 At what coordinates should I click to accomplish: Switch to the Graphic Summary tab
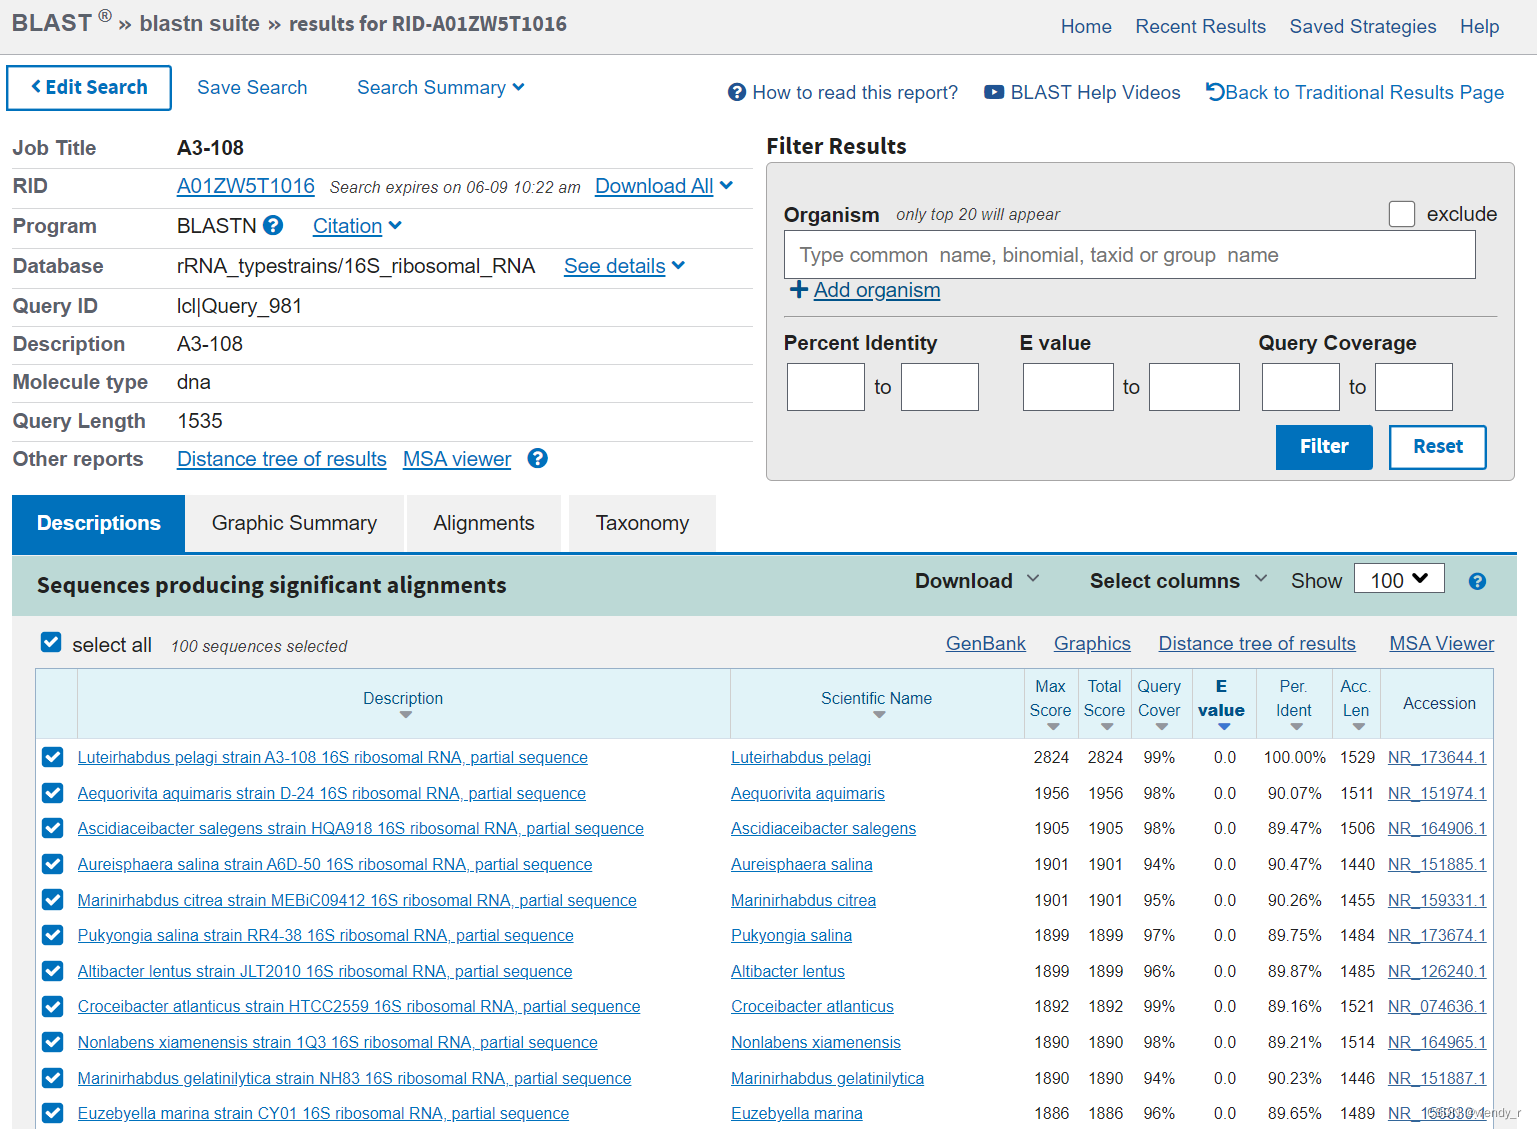coord(294,523)
